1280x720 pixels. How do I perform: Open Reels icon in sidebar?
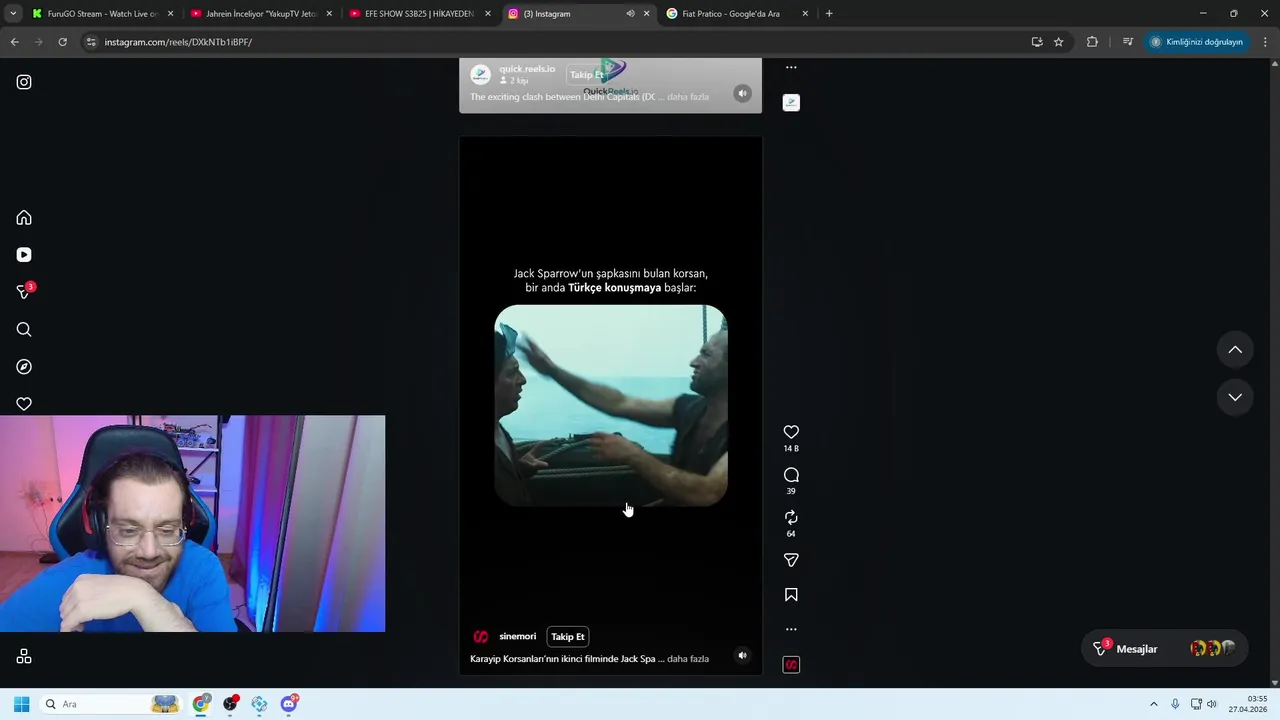click(24, 255)
